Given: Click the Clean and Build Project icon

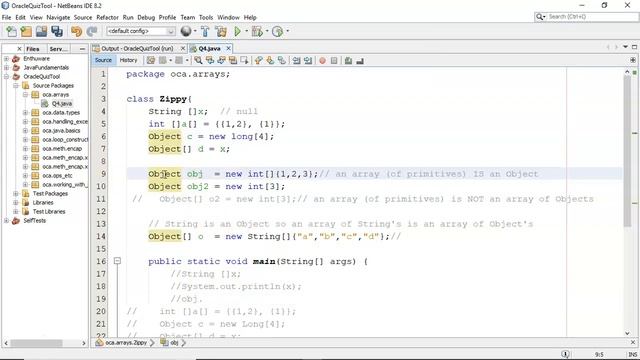Looking at the screenshot, I should (221, 31).
